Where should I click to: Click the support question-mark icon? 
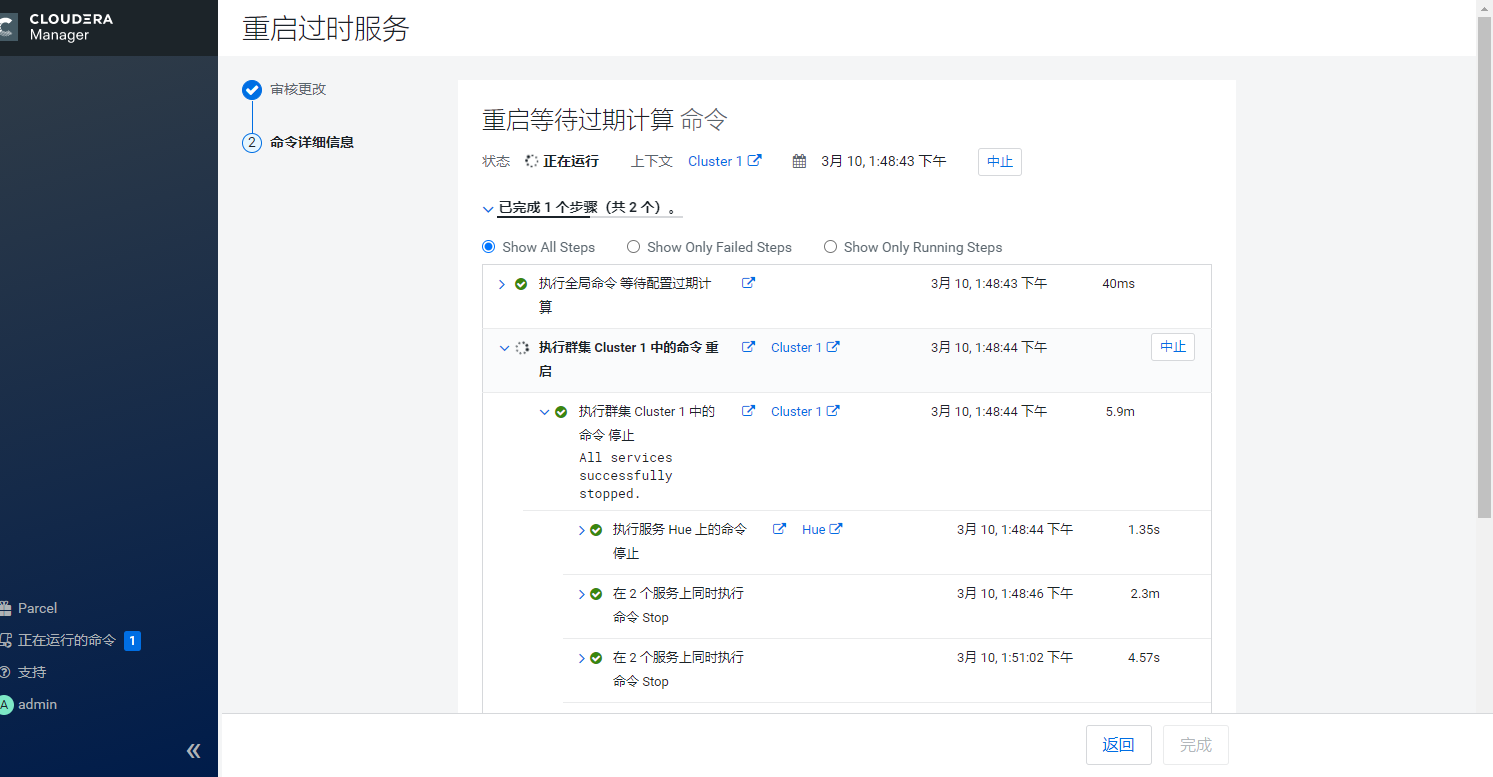5,672
